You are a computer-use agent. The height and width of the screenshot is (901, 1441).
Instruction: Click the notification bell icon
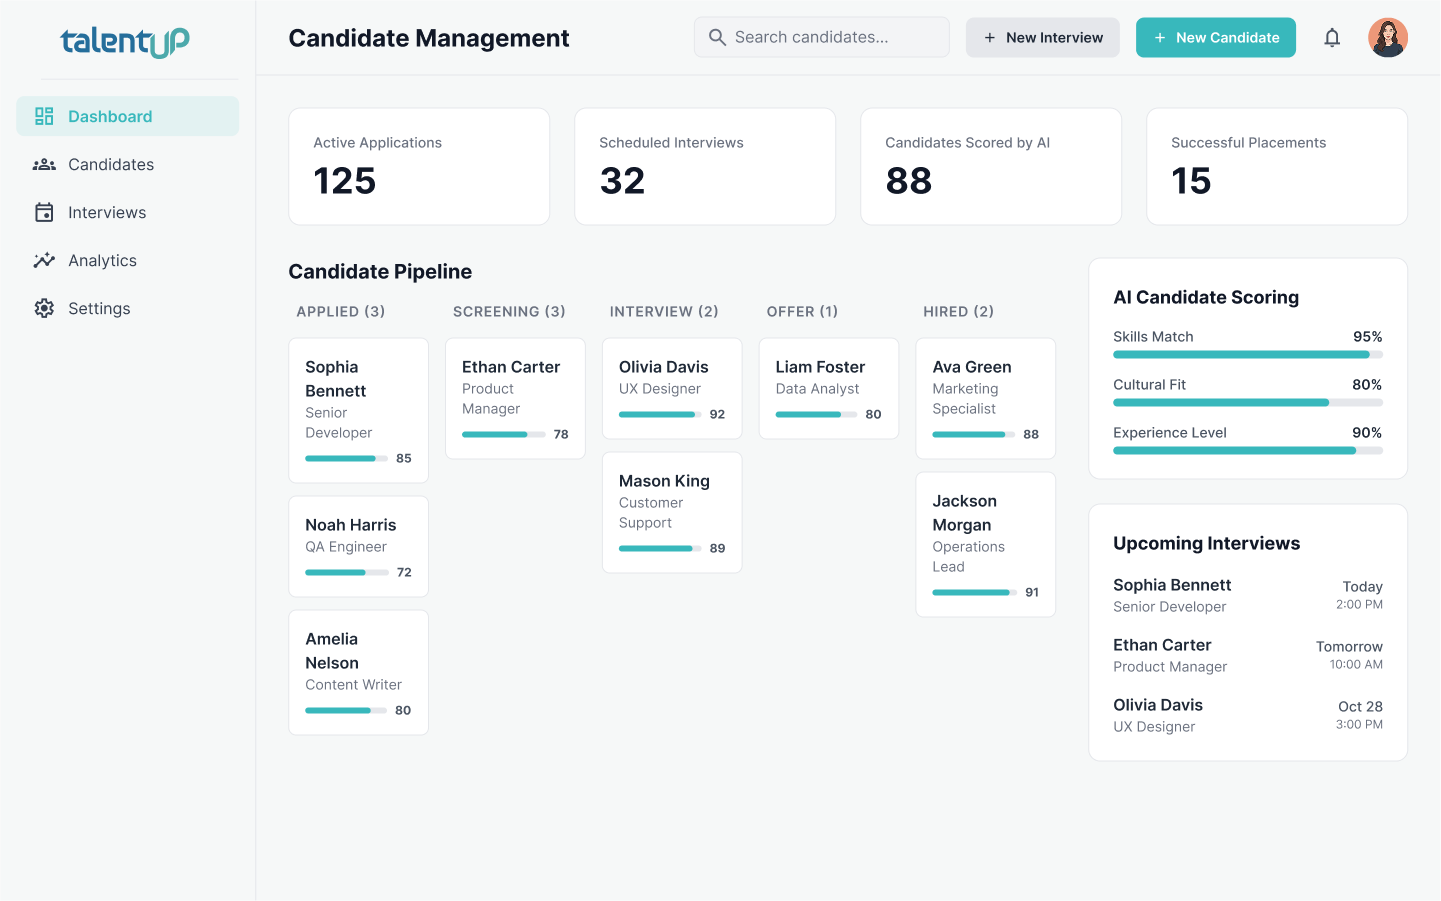click(1331, 38)
